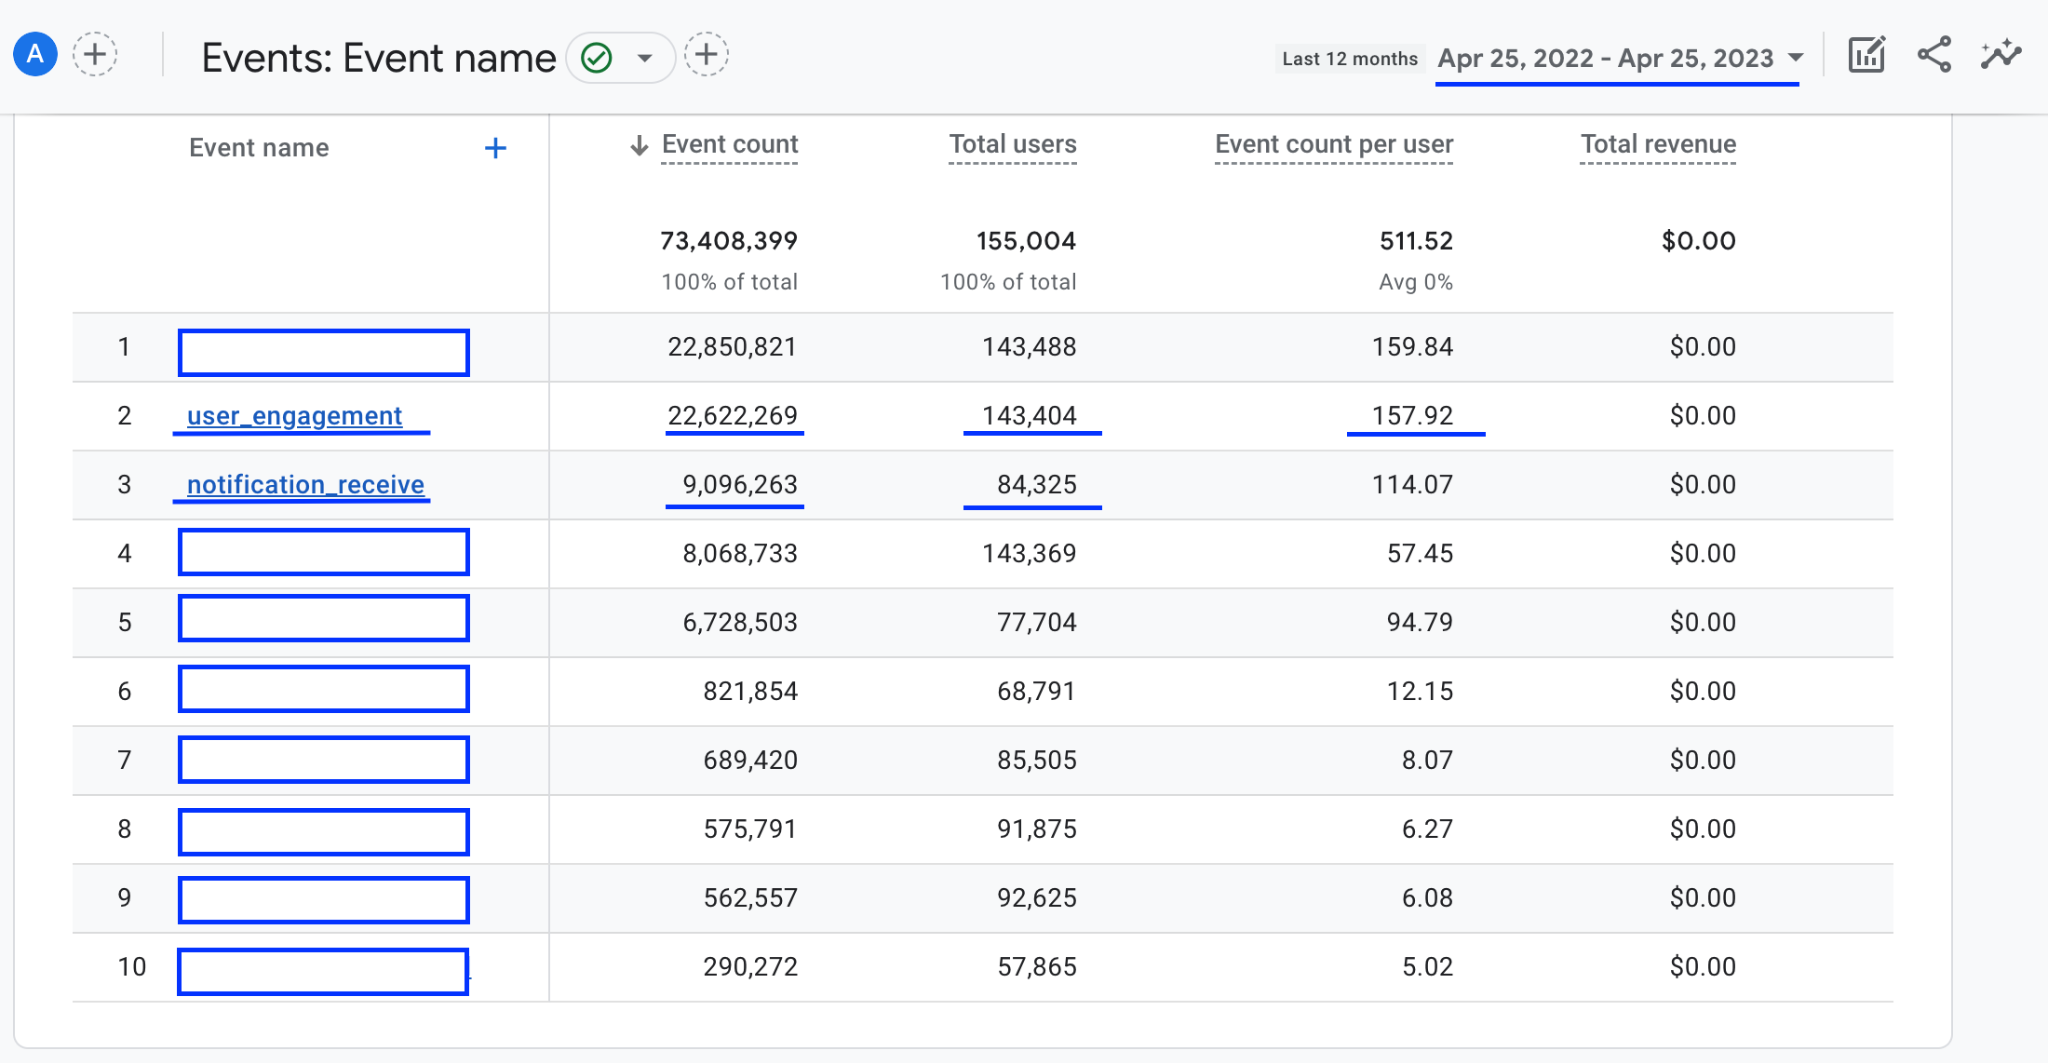Sort by Event count using the down arrow
Image resolution: width=2048 pixels, height=1063 pixels.
click(639, 146)
